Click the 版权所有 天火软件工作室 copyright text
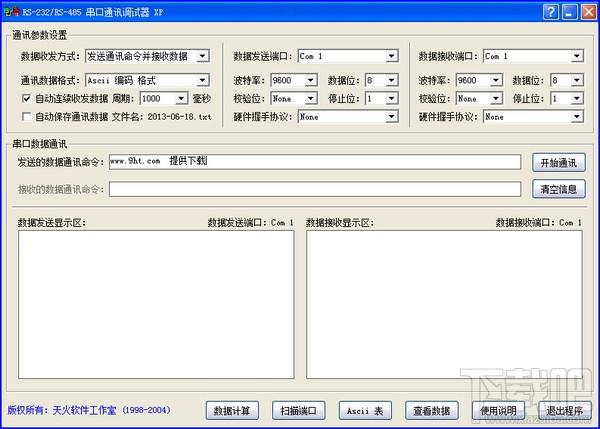 point(89,410)
